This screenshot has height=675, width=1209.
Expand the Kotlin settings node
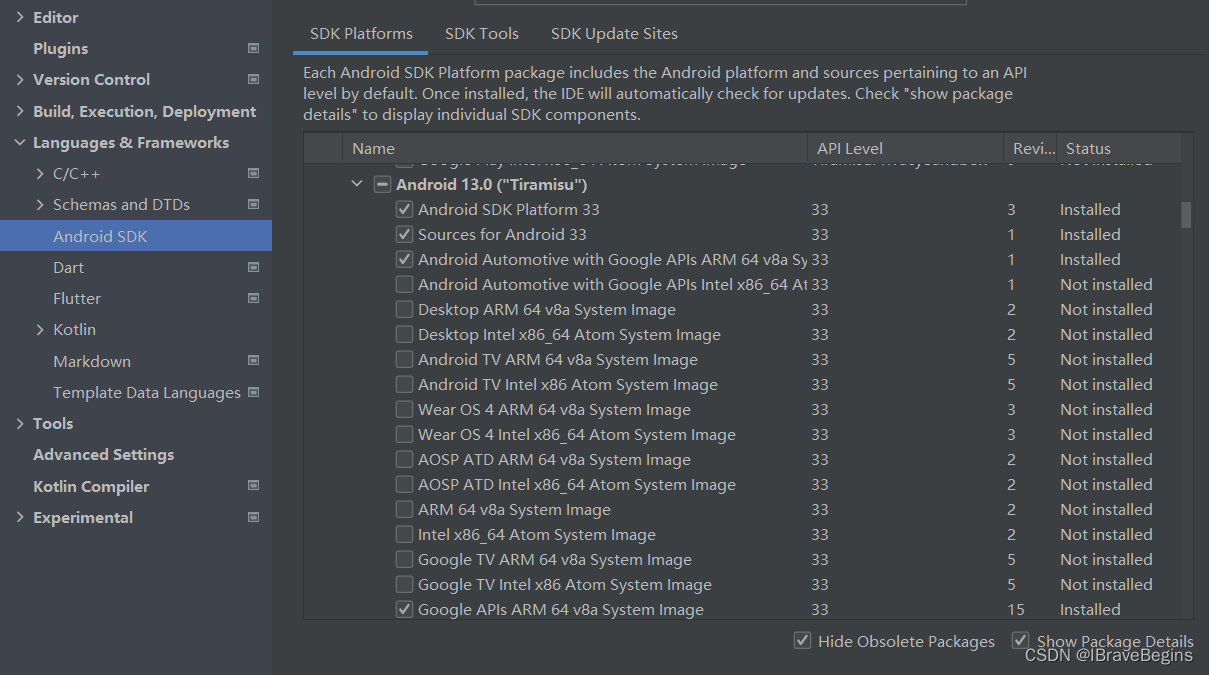coord(40,330)
